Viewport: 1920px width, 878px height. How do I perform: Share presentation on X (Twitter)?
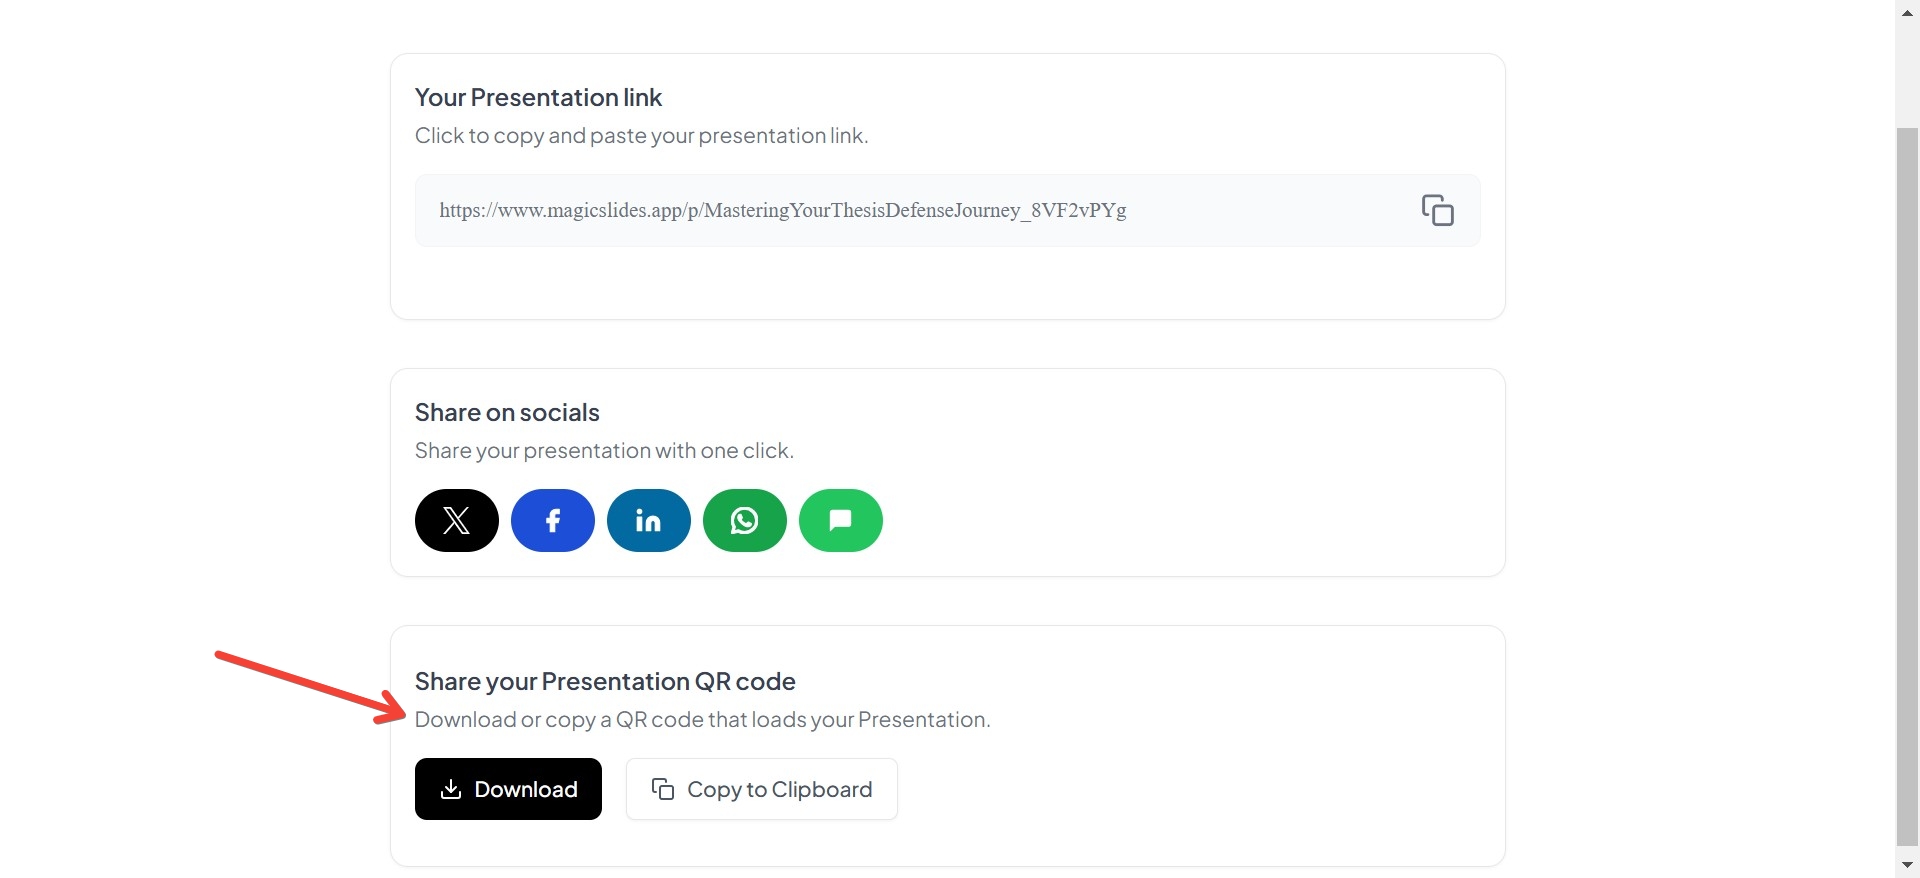click(x=456, y=520)
